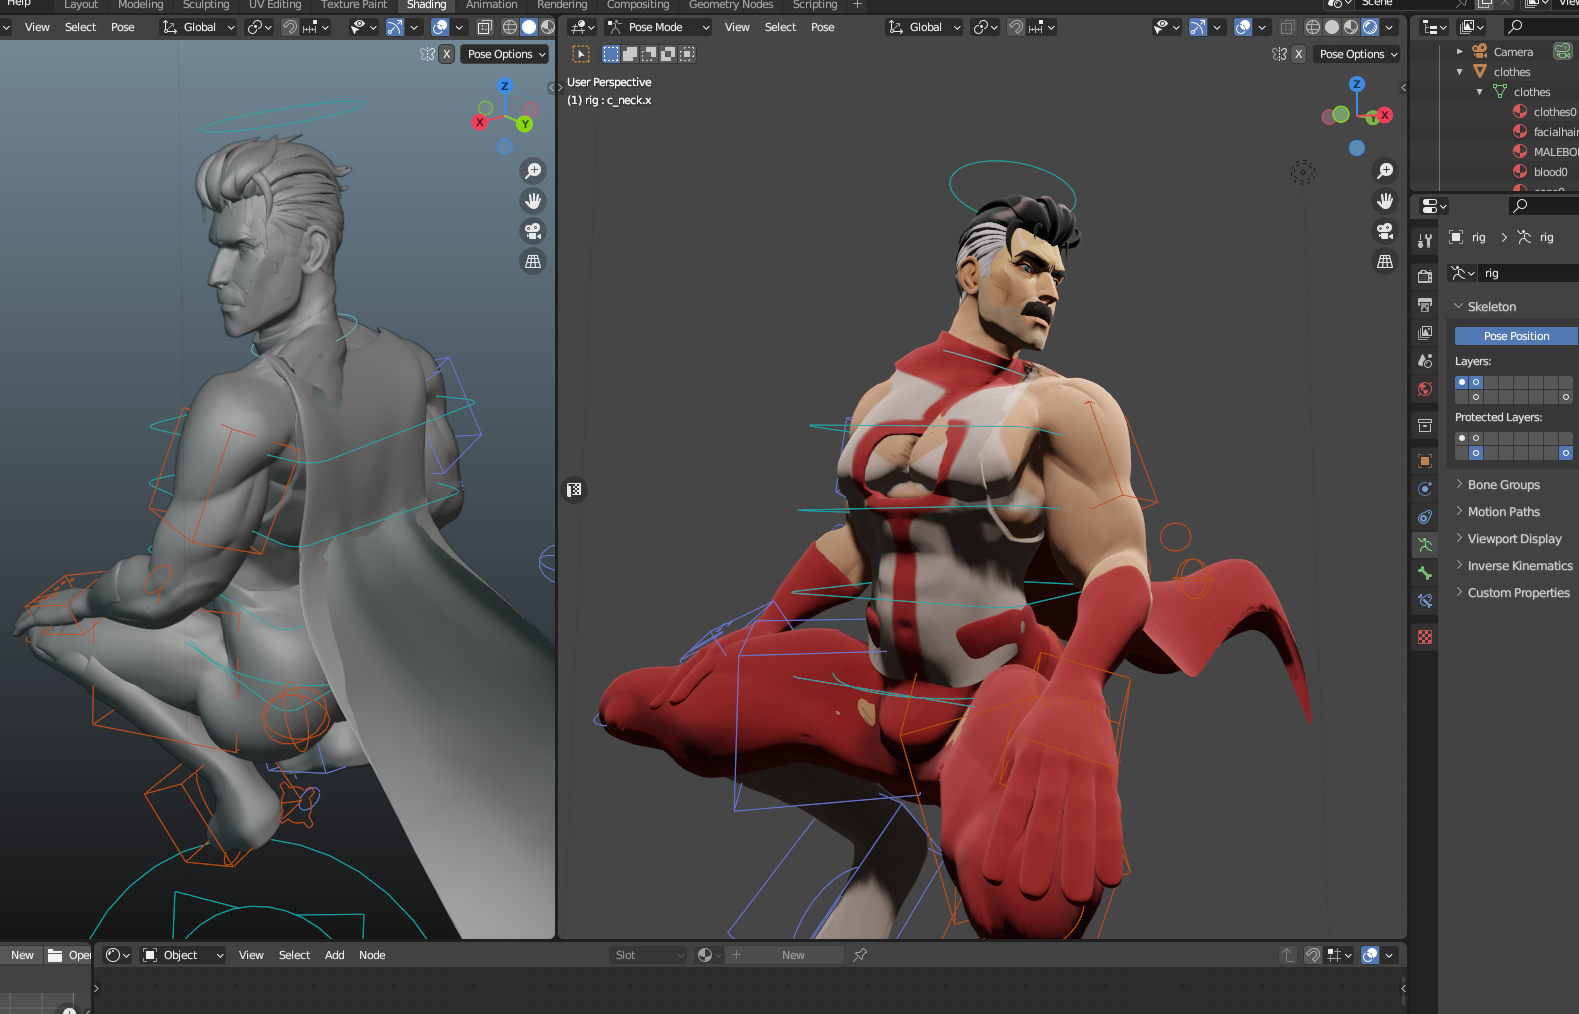Click the red X axis on right gizmo
The image size is (1579, 1014).
click(x=1385, y=115)
